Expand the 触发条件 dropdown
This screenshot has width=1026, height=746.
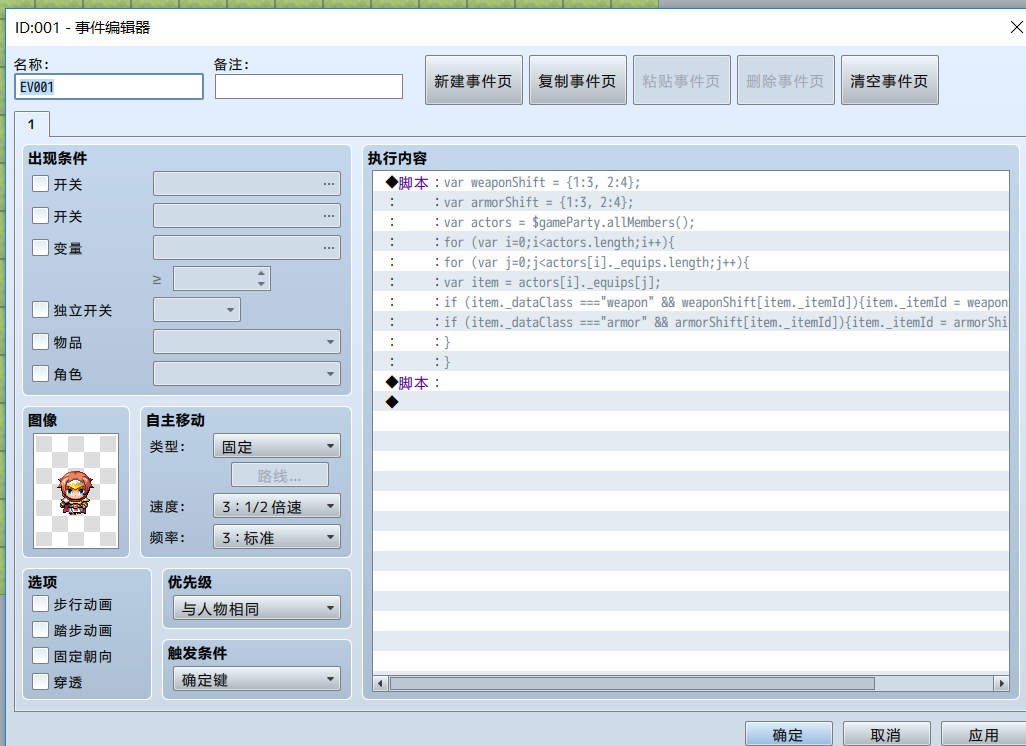256,679
